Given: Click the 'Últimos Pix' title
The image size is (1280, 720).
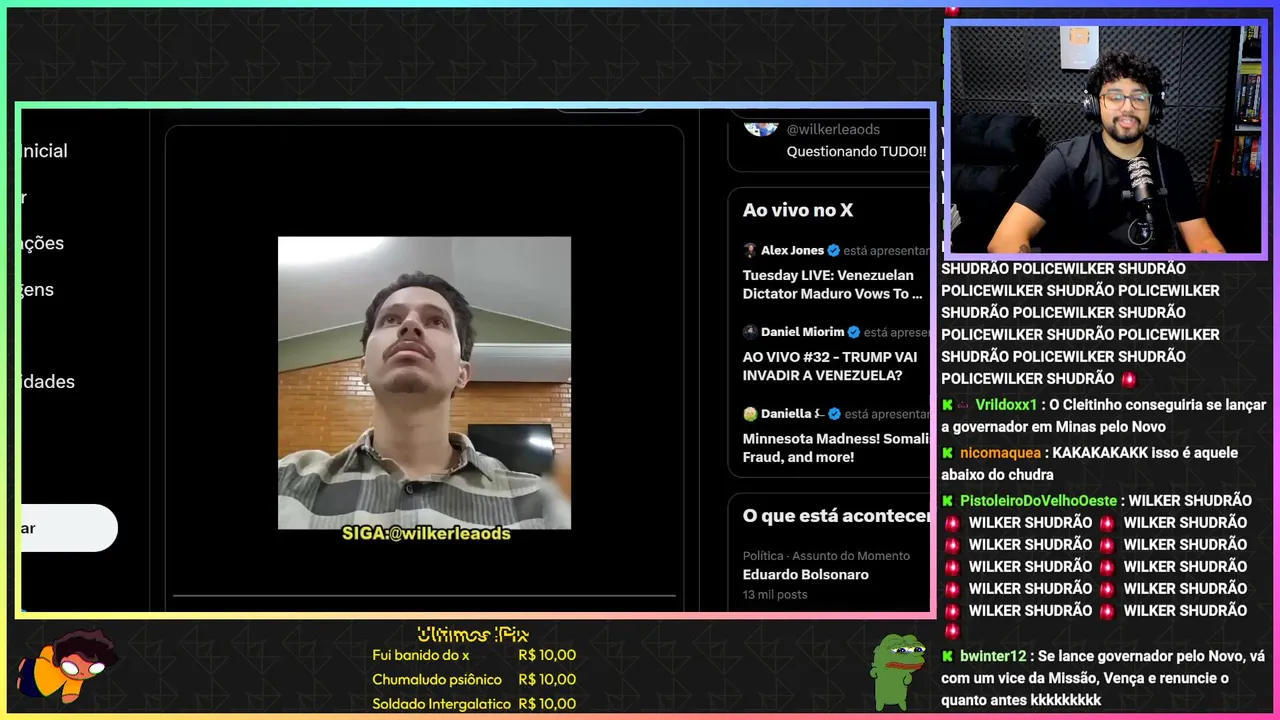Looking at the screenshot, I should click(473, 634).
